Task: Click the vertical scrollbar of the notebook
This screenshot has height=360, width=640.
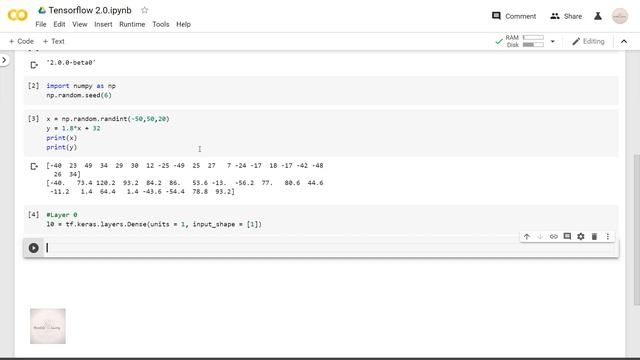Action: tap(636, 229)
